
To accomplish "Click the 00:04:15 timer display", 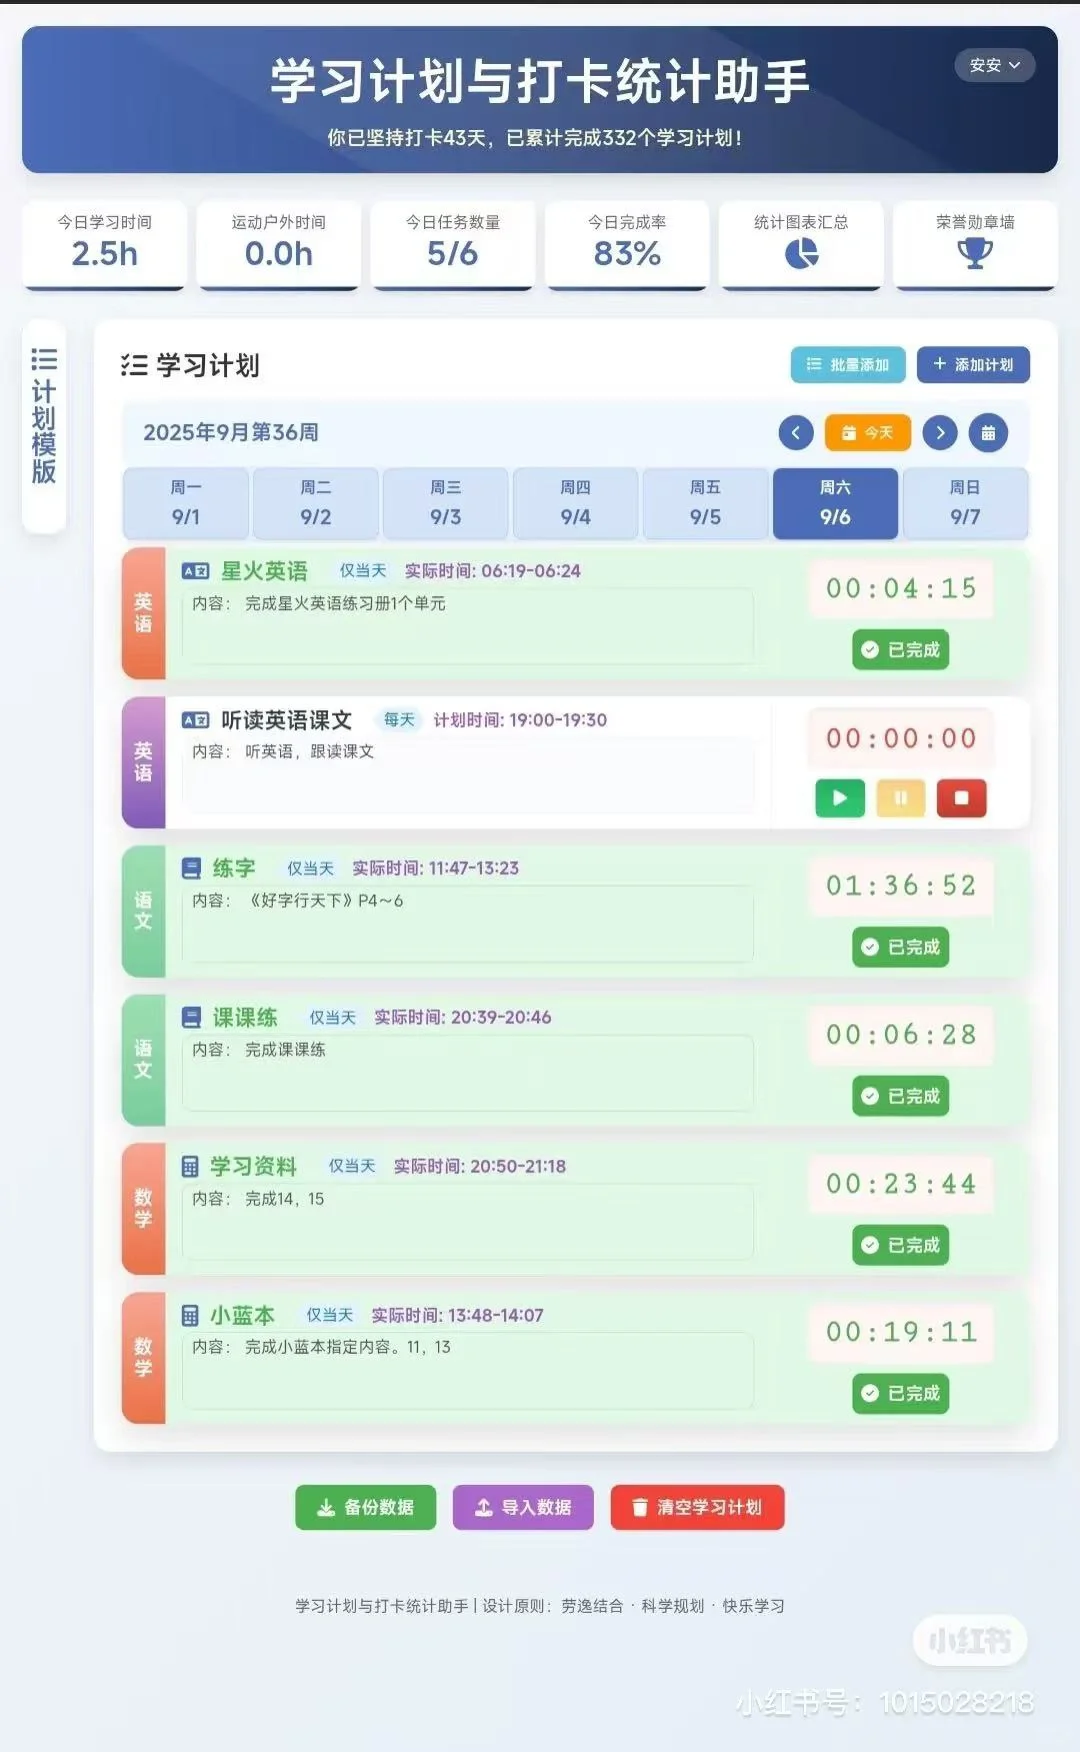I will 901,588.
